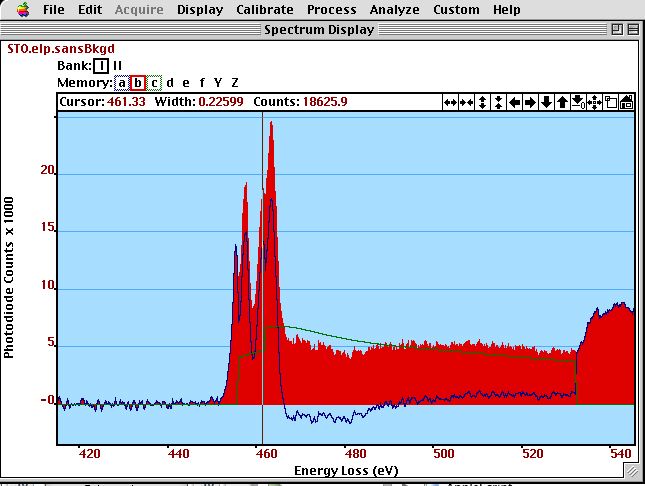Toggle memory b spectrum display
This screenshot has width=645, height=486.
click(139, 82)
